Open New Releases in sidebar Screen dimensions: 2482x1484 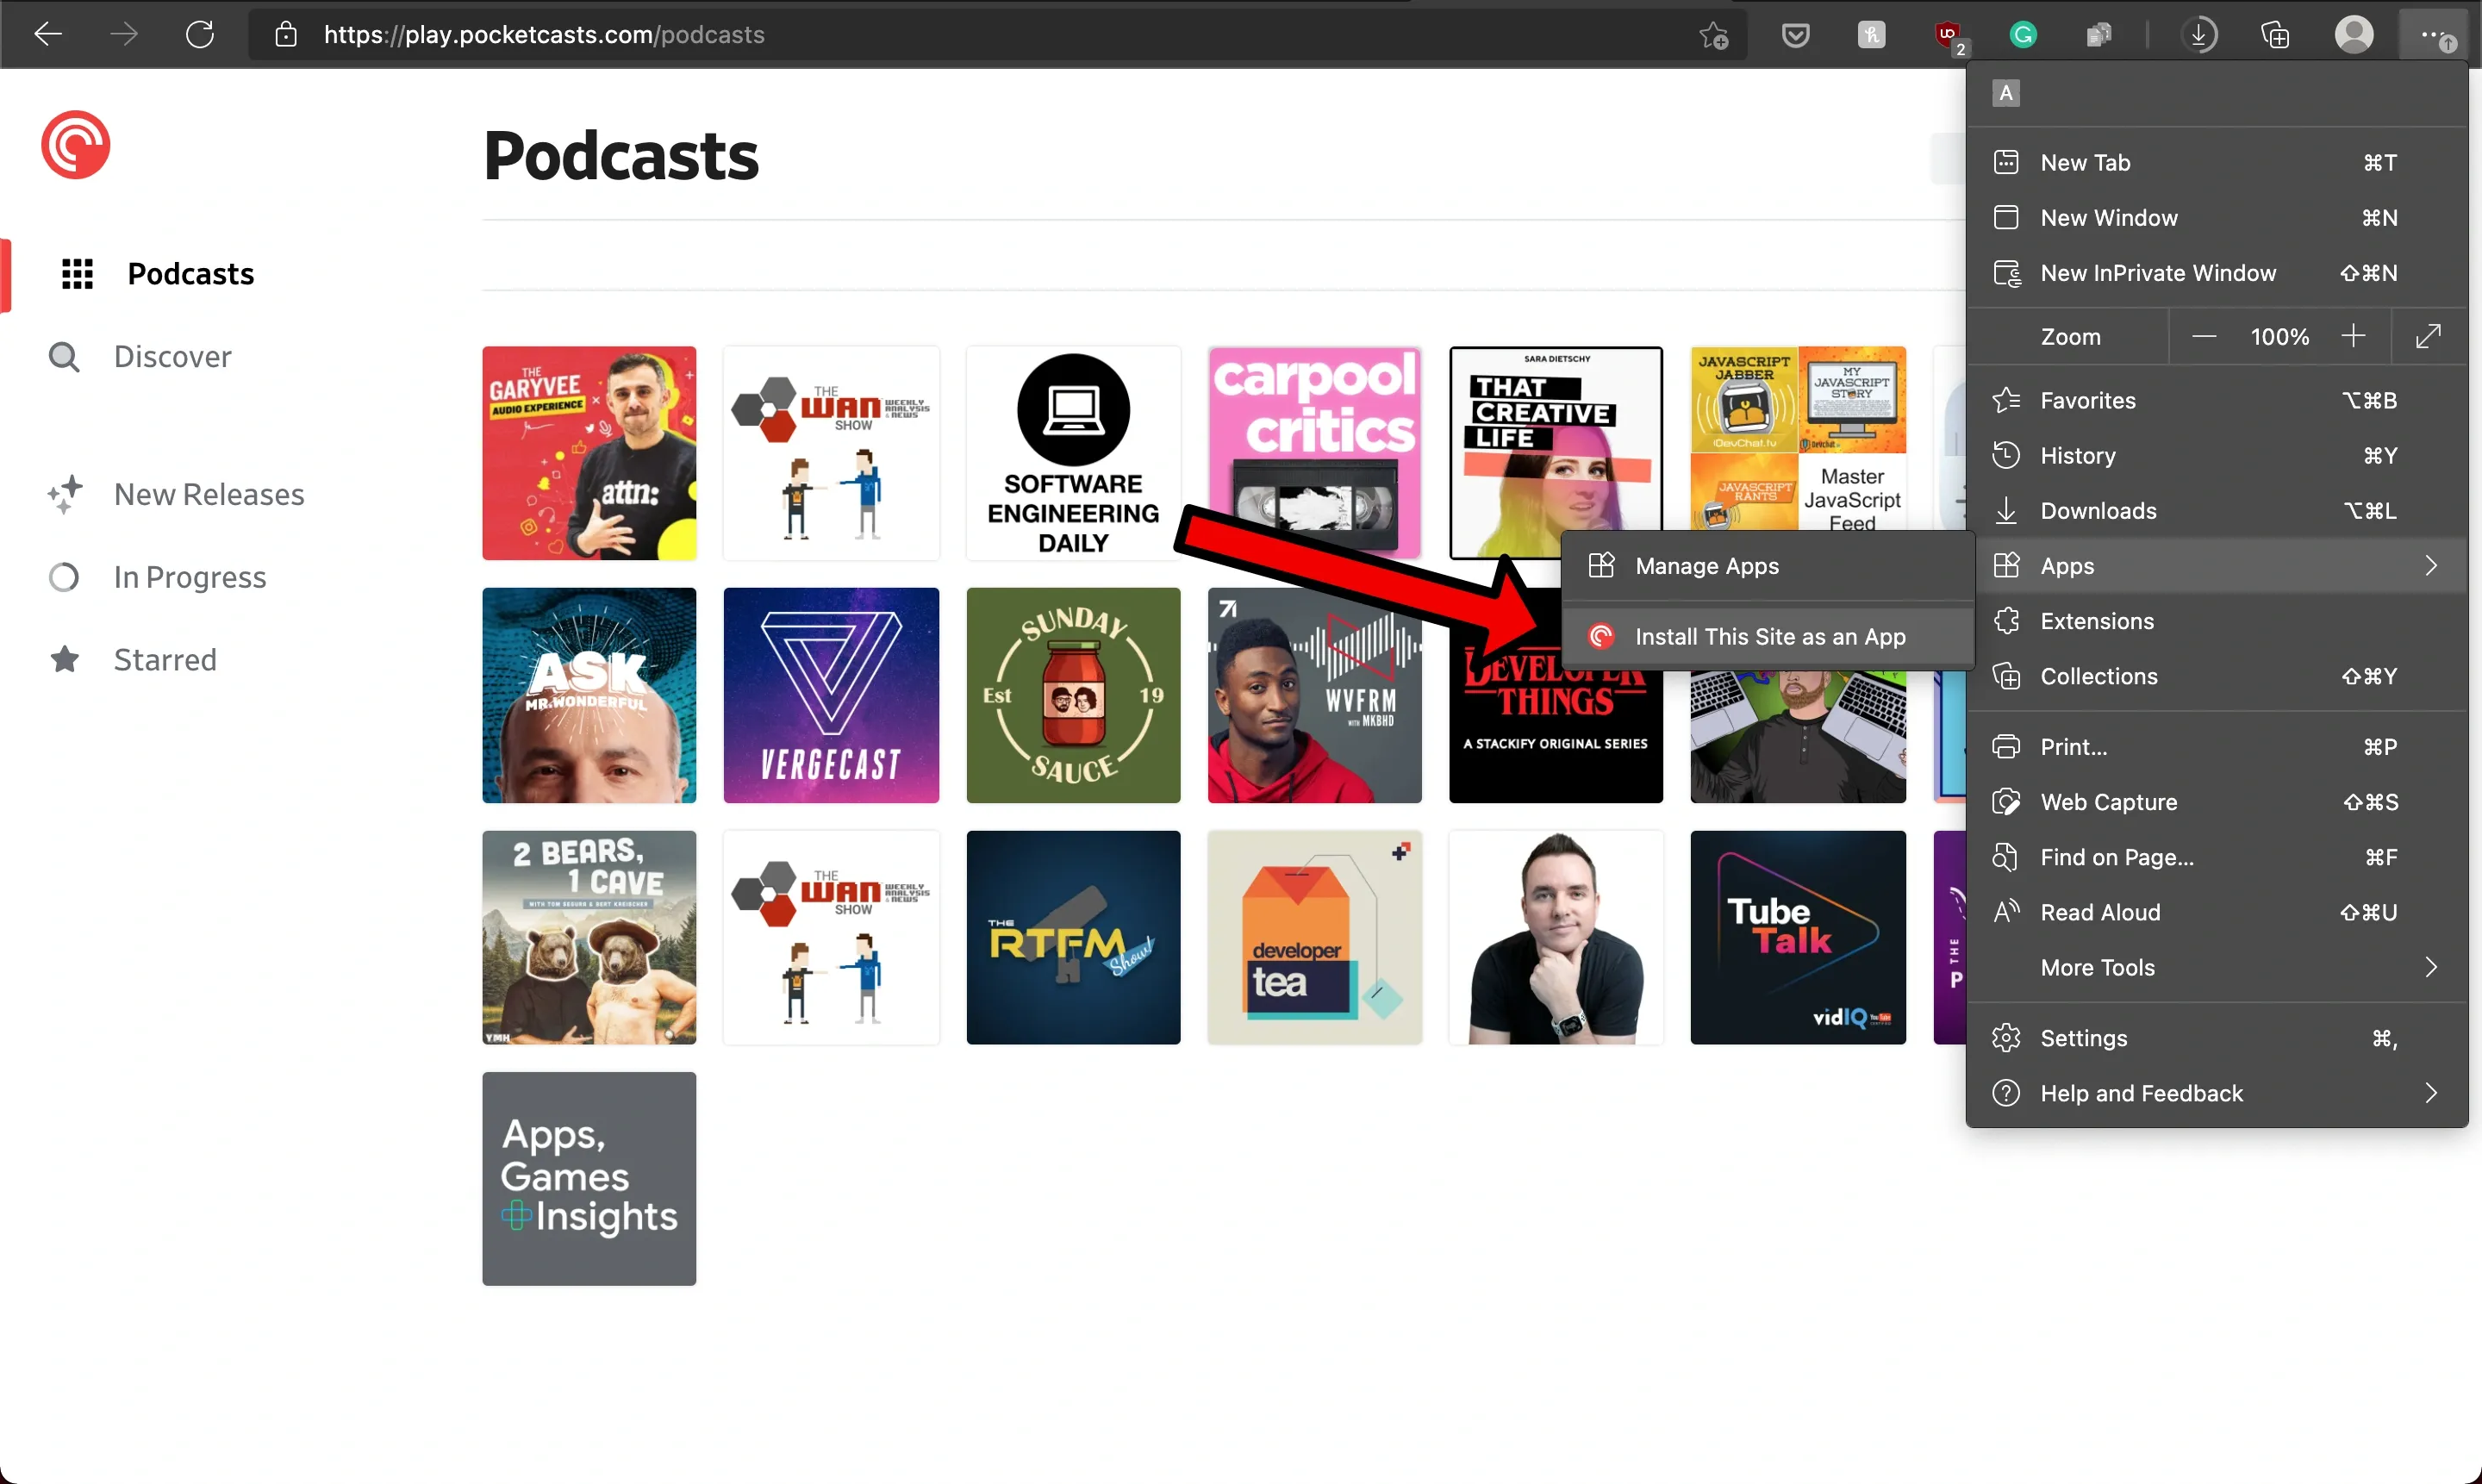pos(208,494)
